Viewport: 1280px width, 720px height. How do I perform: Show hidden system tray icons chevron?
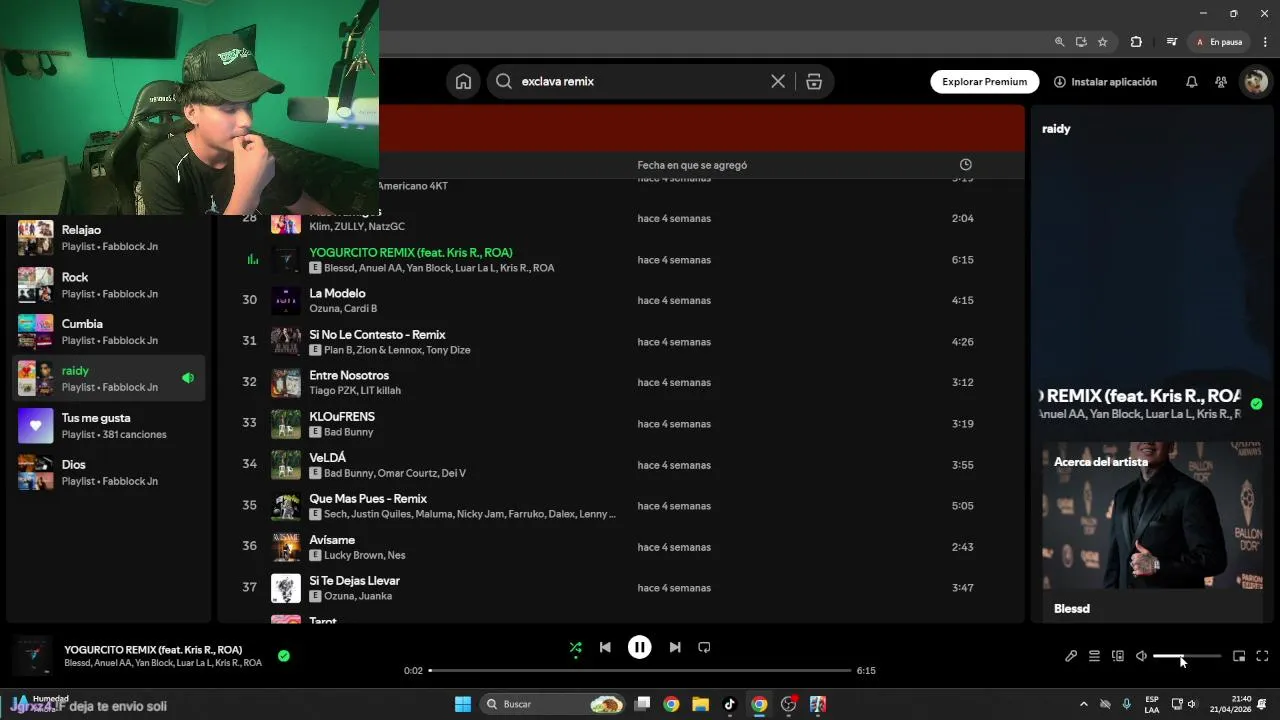pyautogui.click(x=1083, y=704)
